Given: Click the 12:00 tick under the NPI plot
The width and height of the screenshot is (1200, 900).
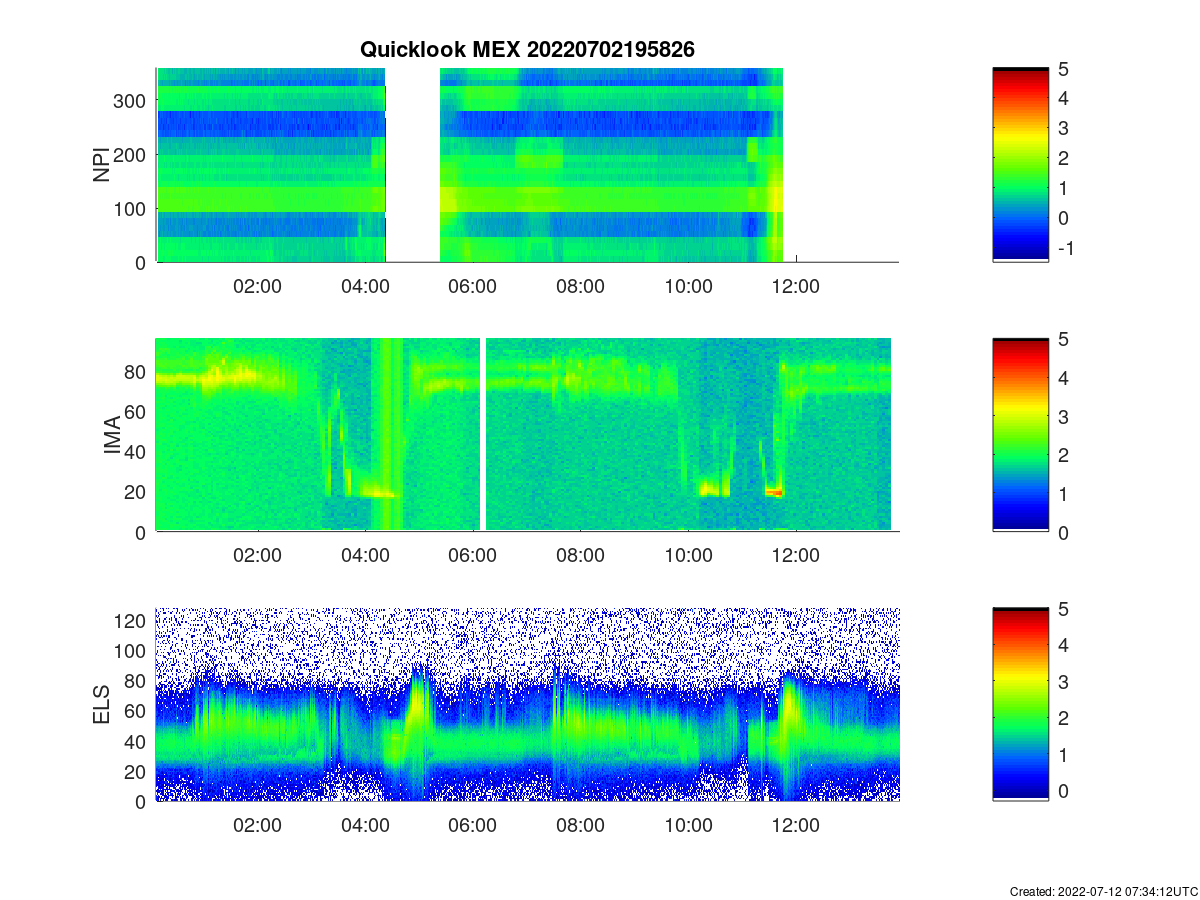Looking at the screenshot, I should (x=796, y=286).
